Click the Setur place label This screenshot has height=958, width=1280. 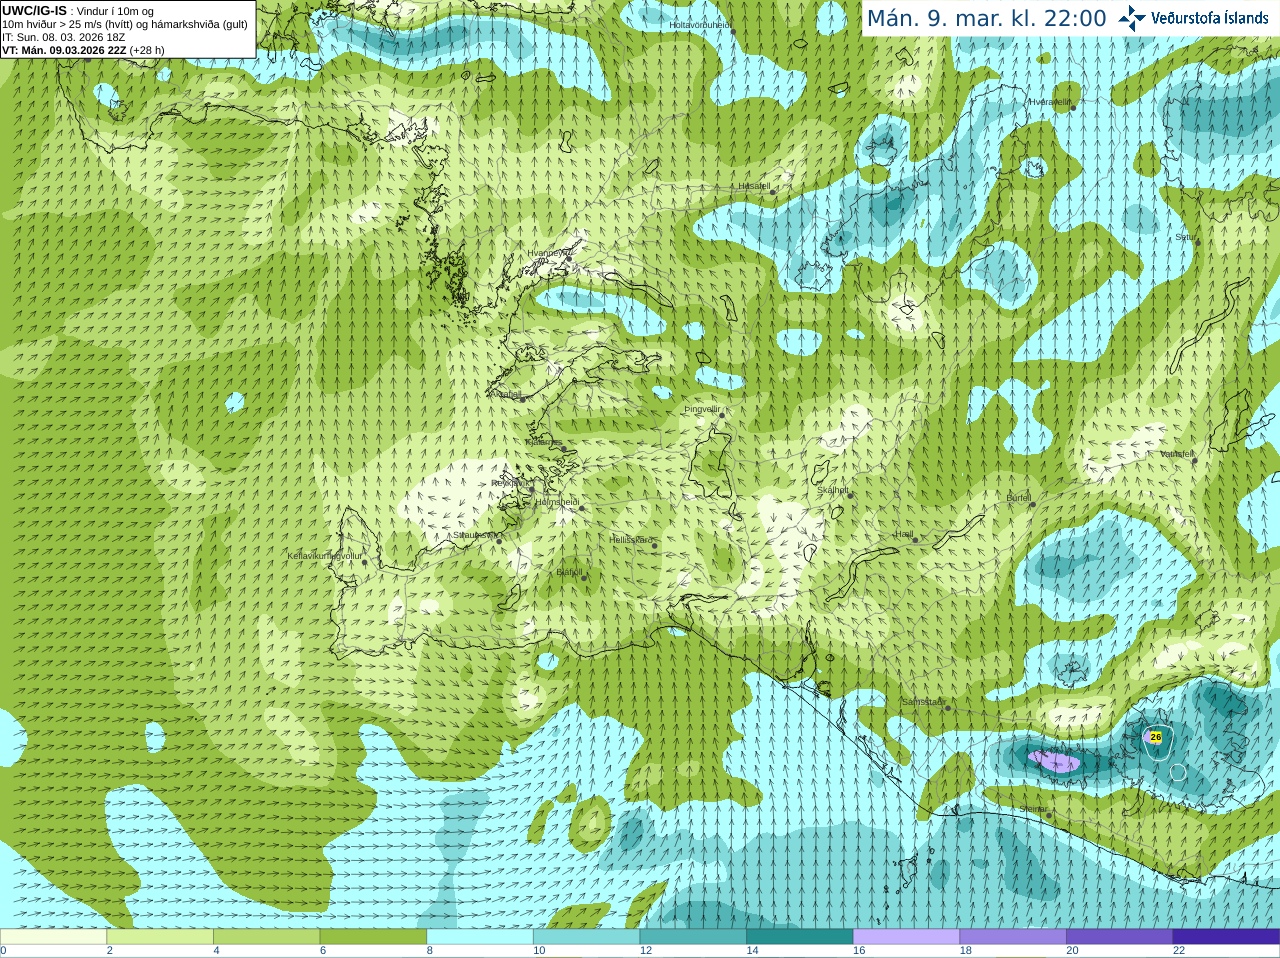pyautogui.click(x=1185, y=237)
